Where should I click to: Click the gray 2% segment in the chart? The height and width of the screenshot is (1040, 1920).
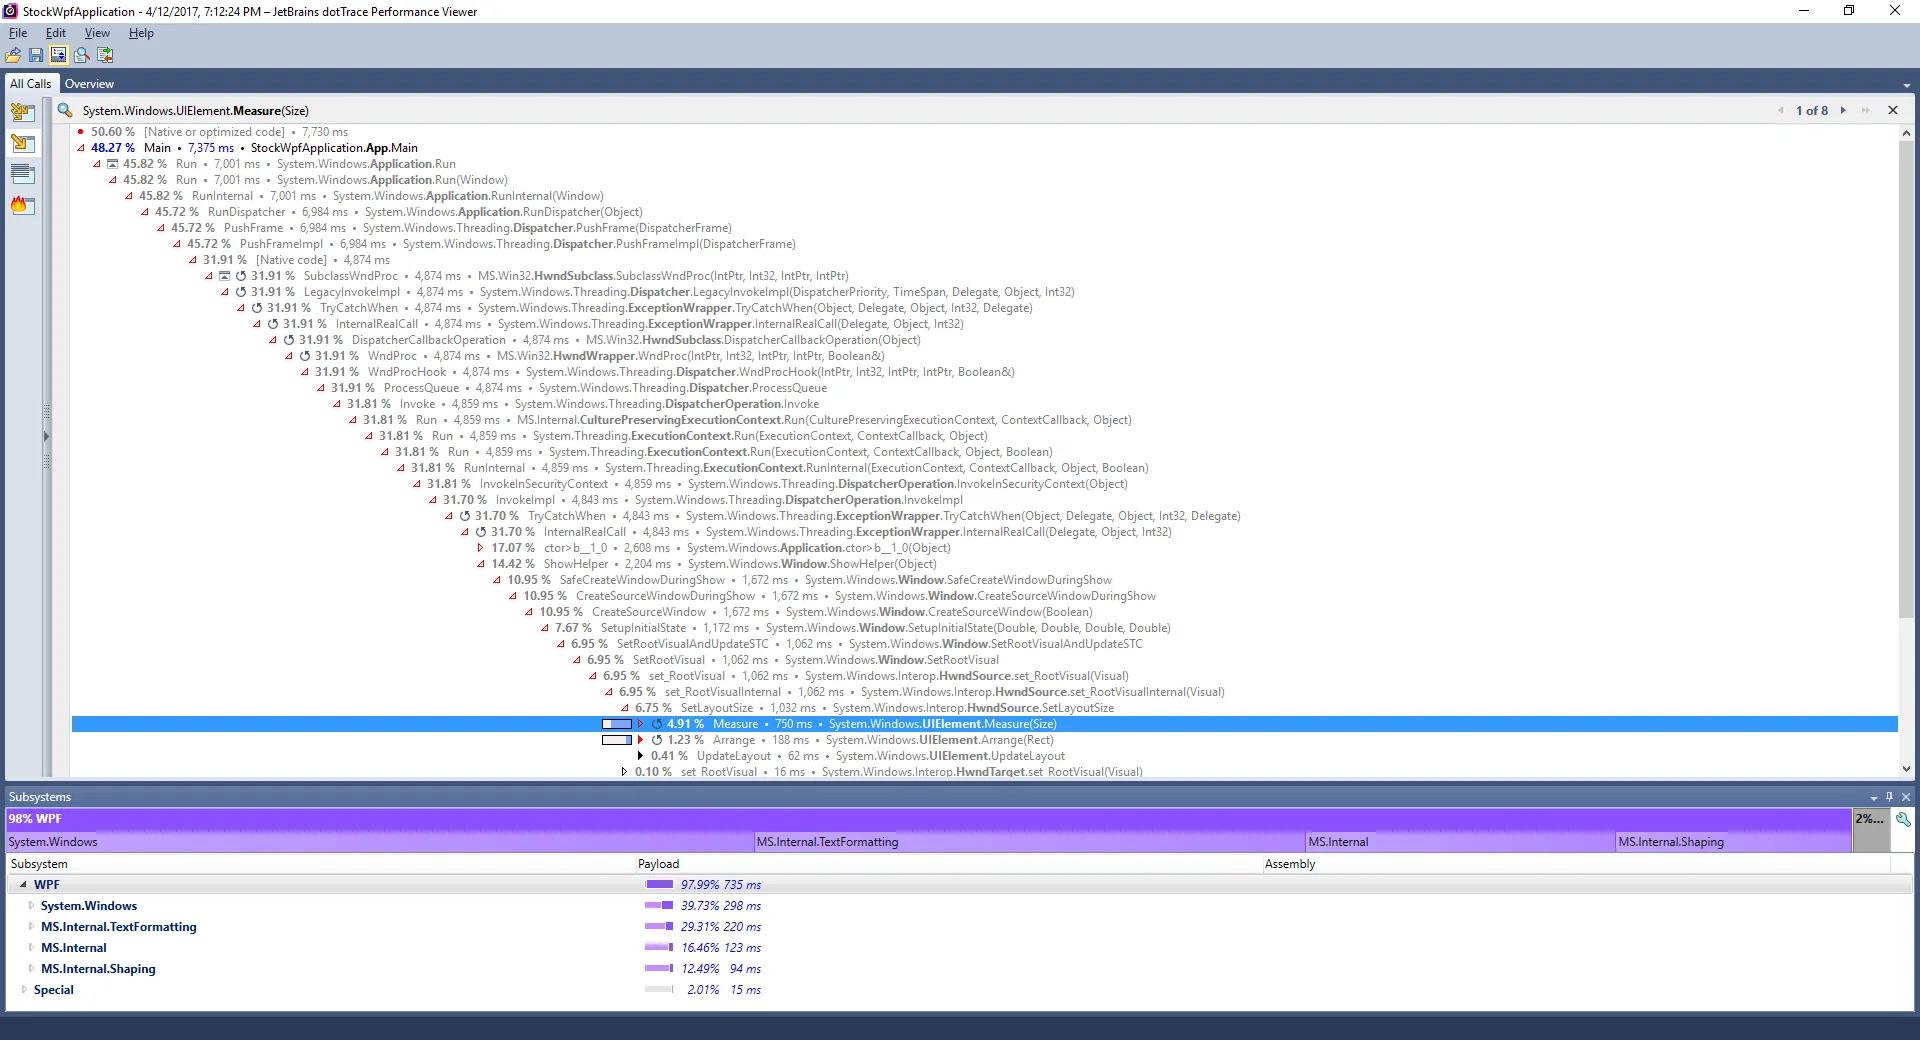point(1872,830)
